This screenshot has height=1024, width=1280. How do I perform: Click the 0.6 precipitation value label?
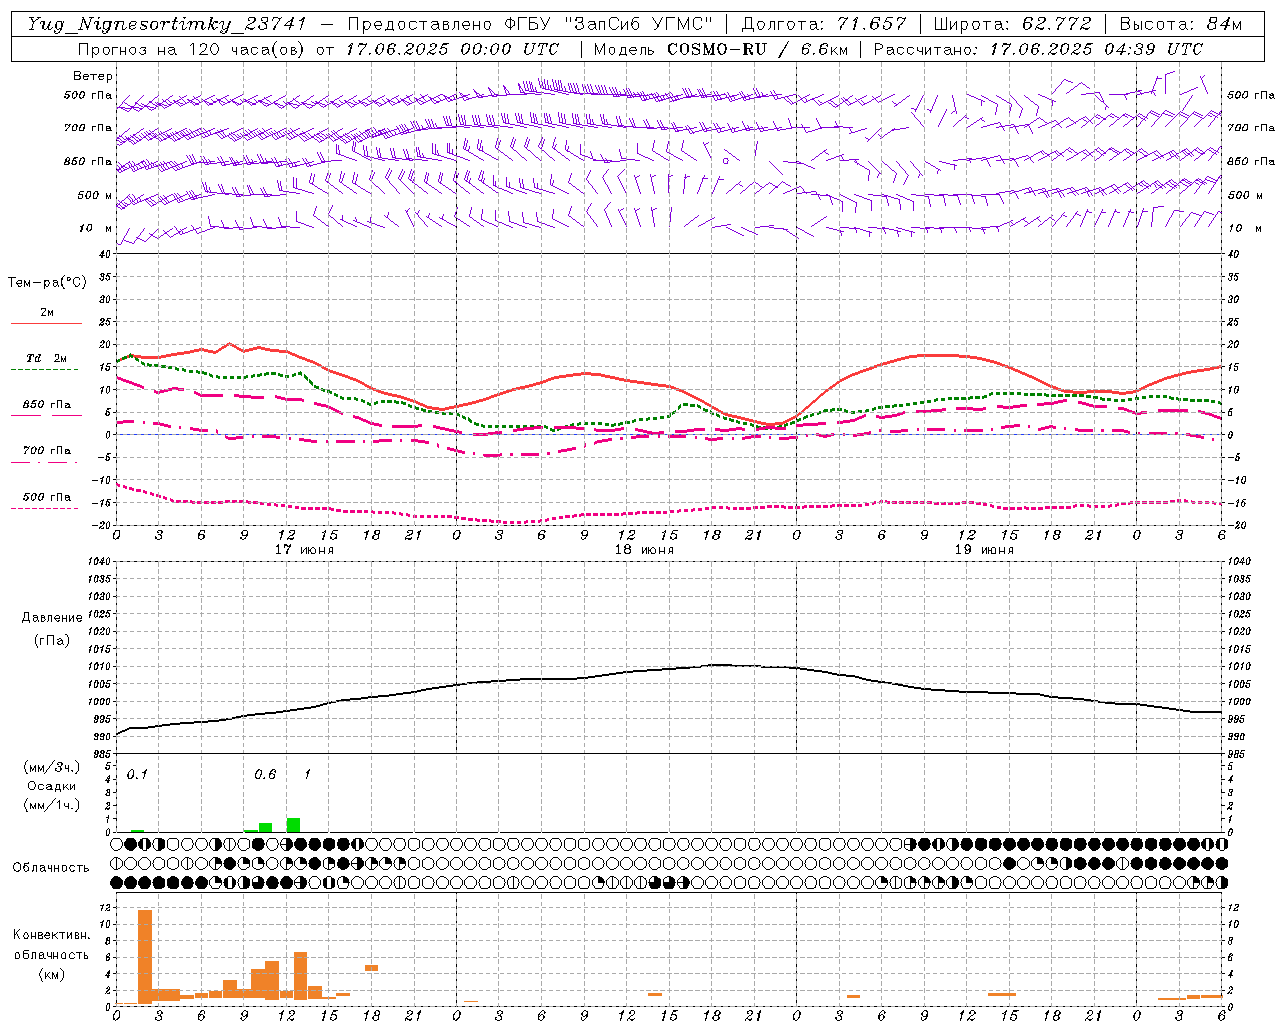(x=265, y=775)
